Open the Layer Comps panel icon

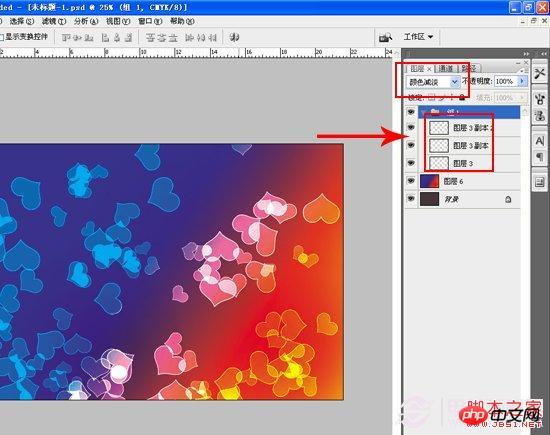pyautogui.click(x=539, y=182)
